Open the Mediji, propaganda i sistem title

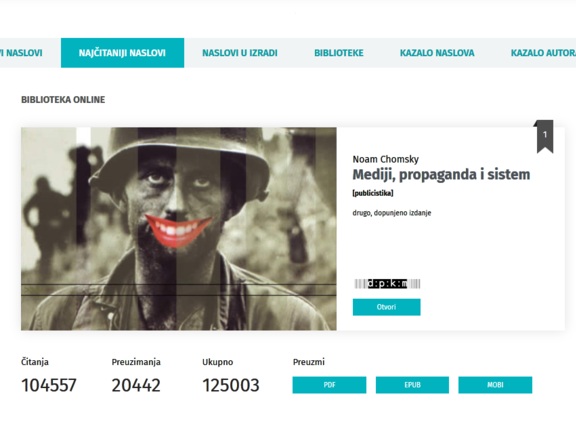(441, 175)
